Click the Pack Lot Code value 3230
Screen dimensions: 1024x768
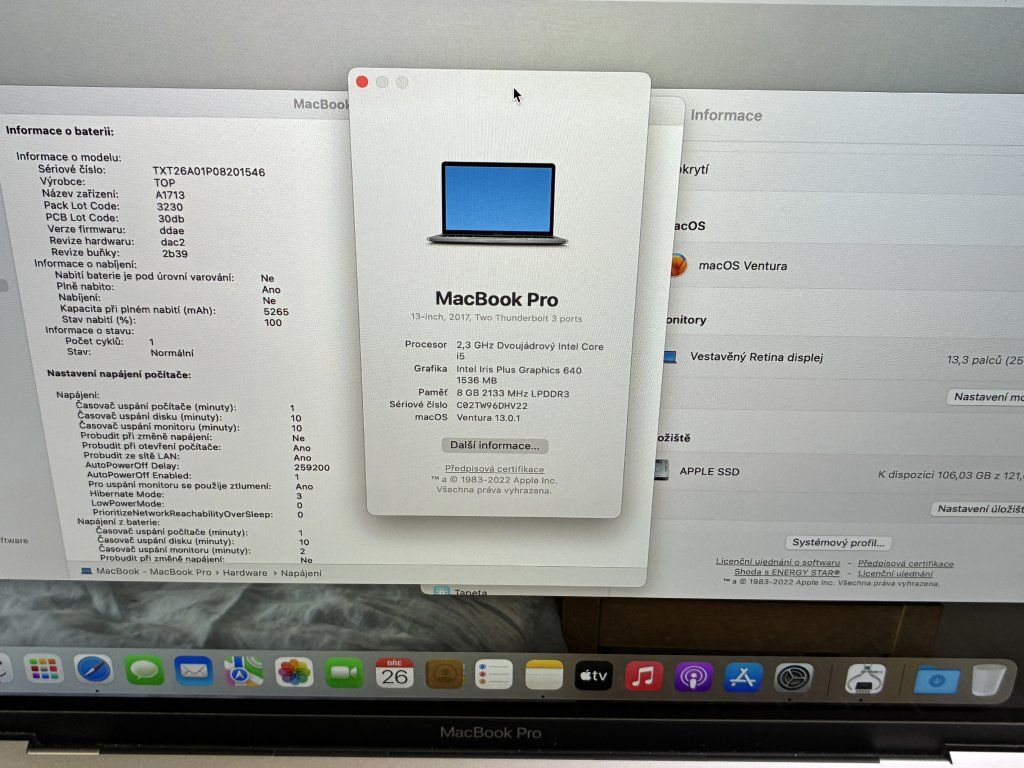[170, 206]
